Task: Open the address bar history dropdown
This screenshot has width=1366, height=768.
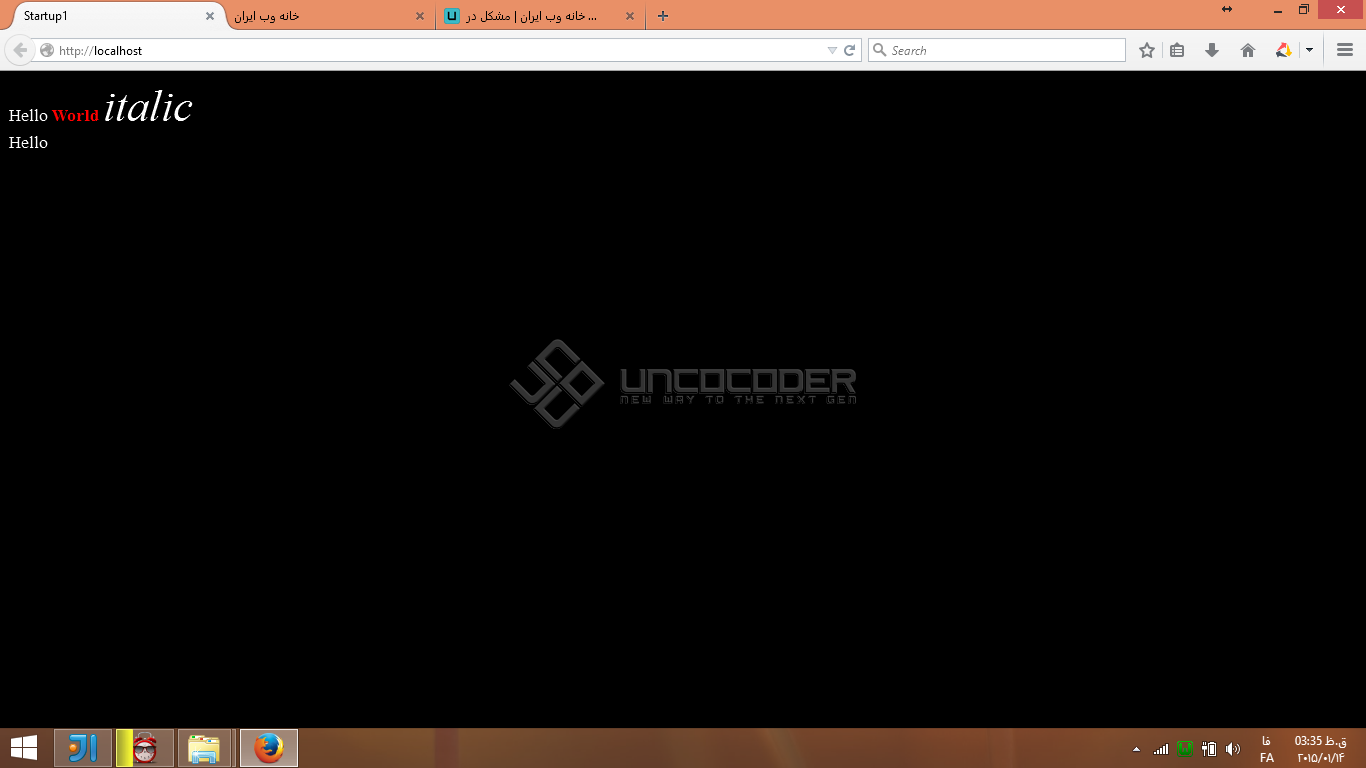Action: point(832,50)
